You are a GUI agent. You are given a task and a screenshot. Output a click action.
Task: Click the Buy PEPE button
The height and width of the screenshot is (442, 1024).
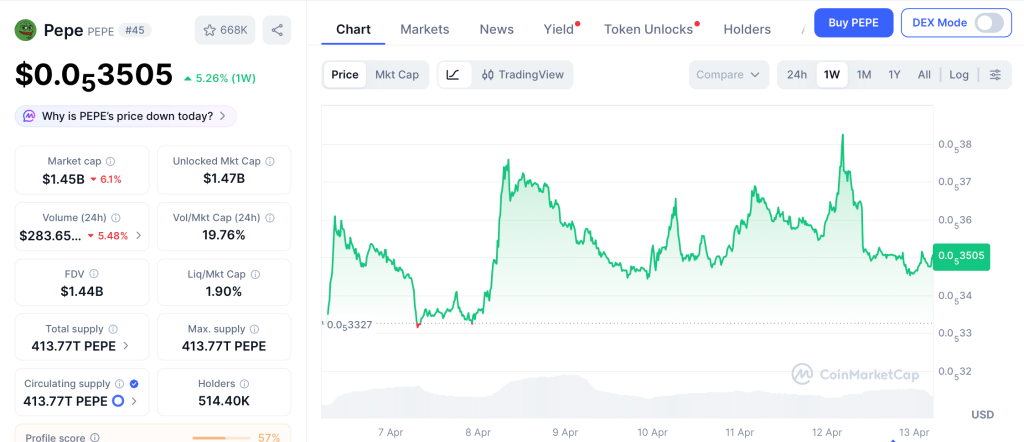(x=853, y=22)
